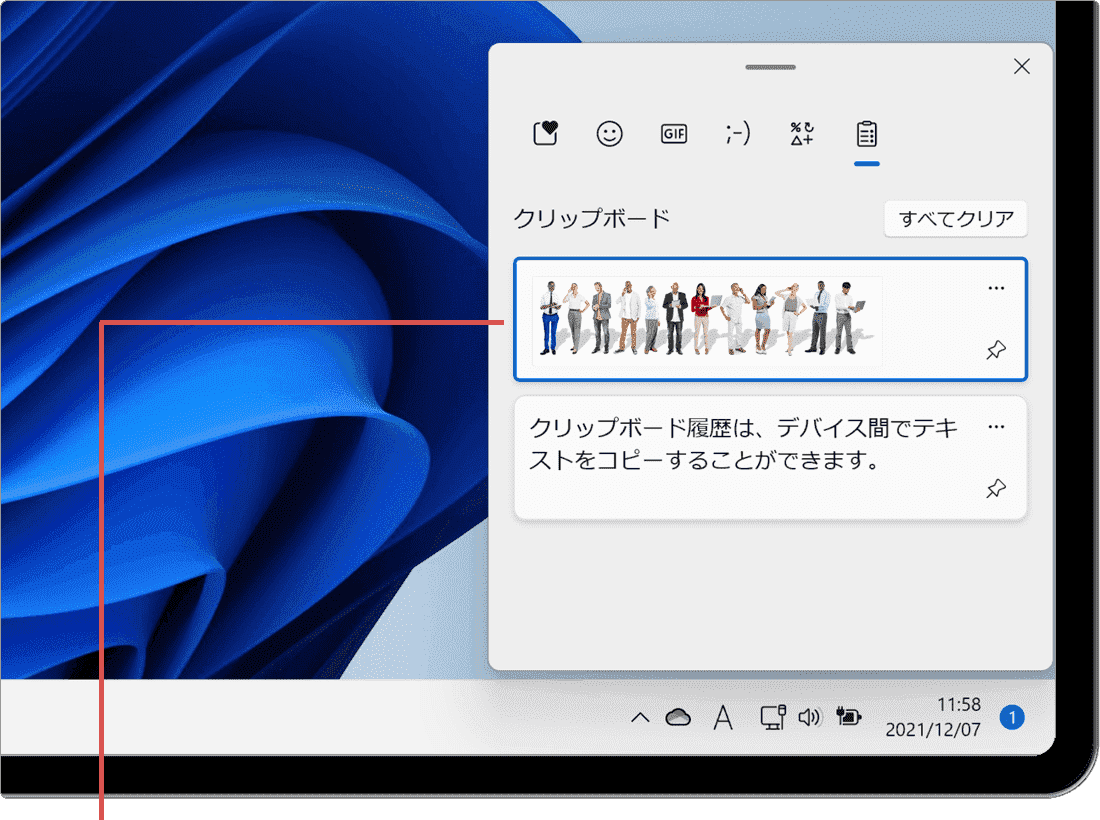Open the image item's options menu
Screen dimensions: 1100x820
point(996,288)
